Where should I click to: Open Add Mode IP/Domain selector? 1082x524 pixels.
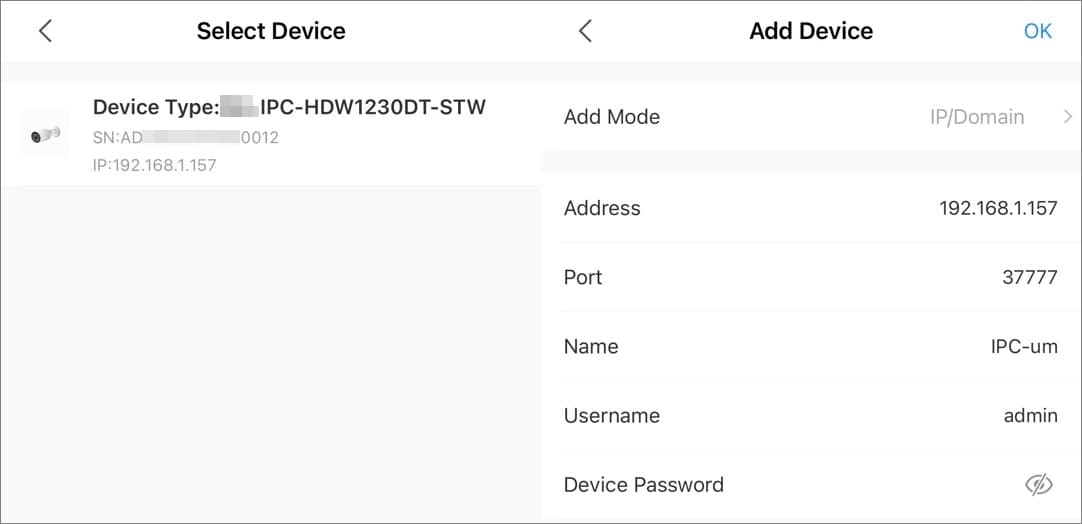click(812, 117)
